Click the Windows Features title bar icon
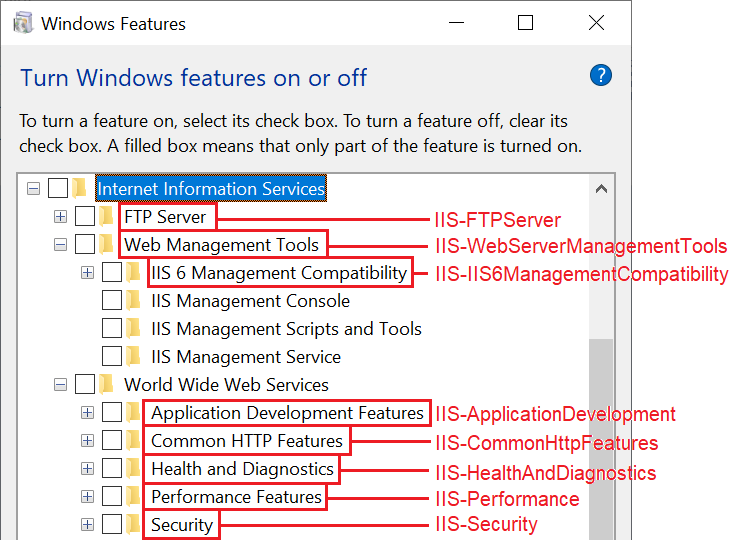 [23, 24]
